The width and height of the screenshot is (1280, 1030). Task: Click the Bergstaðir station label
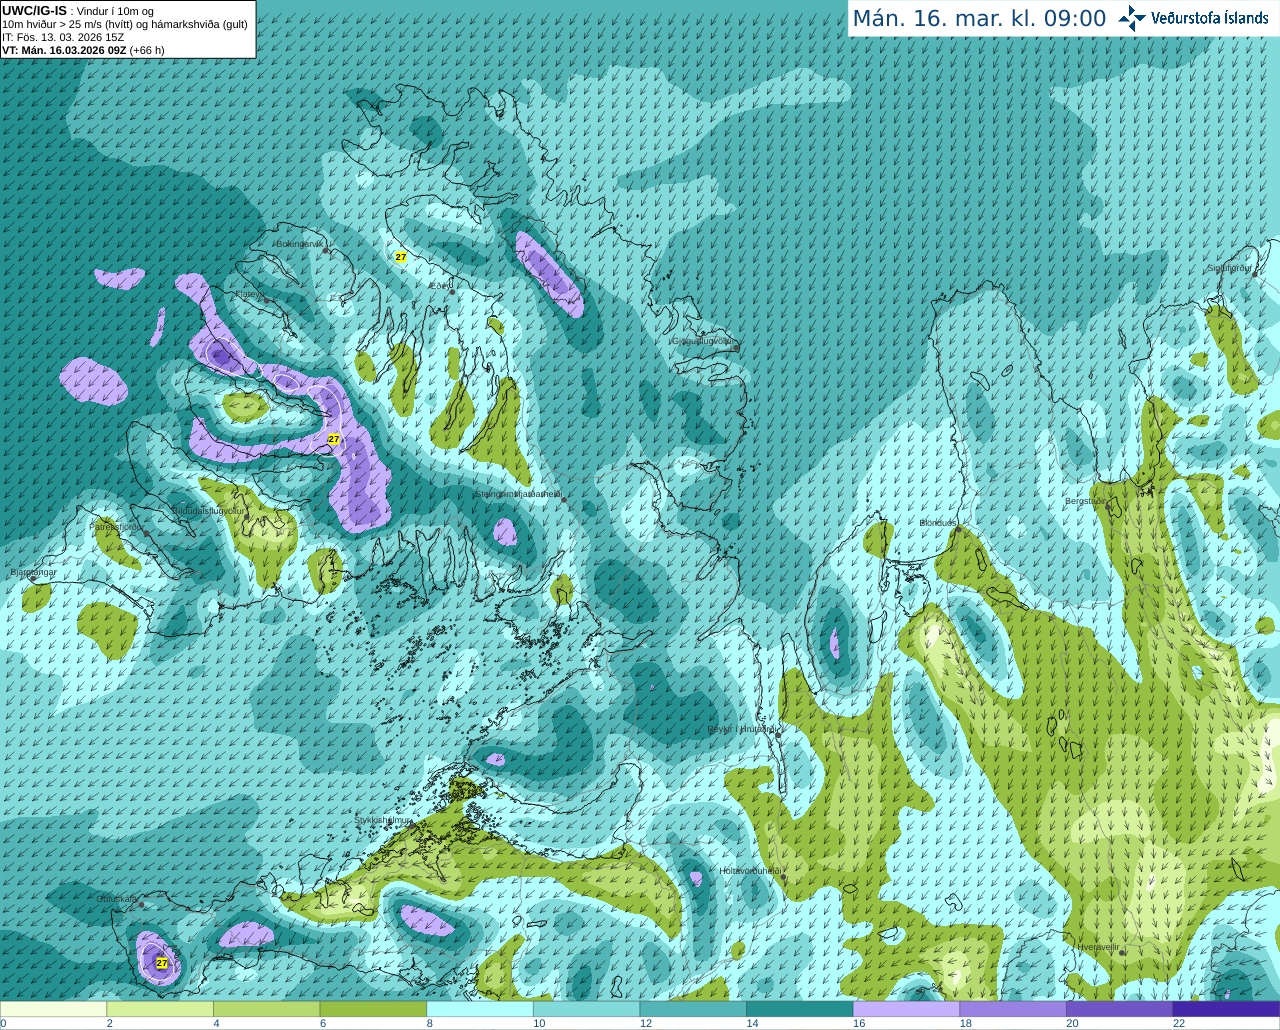(x=1086, y=501)
